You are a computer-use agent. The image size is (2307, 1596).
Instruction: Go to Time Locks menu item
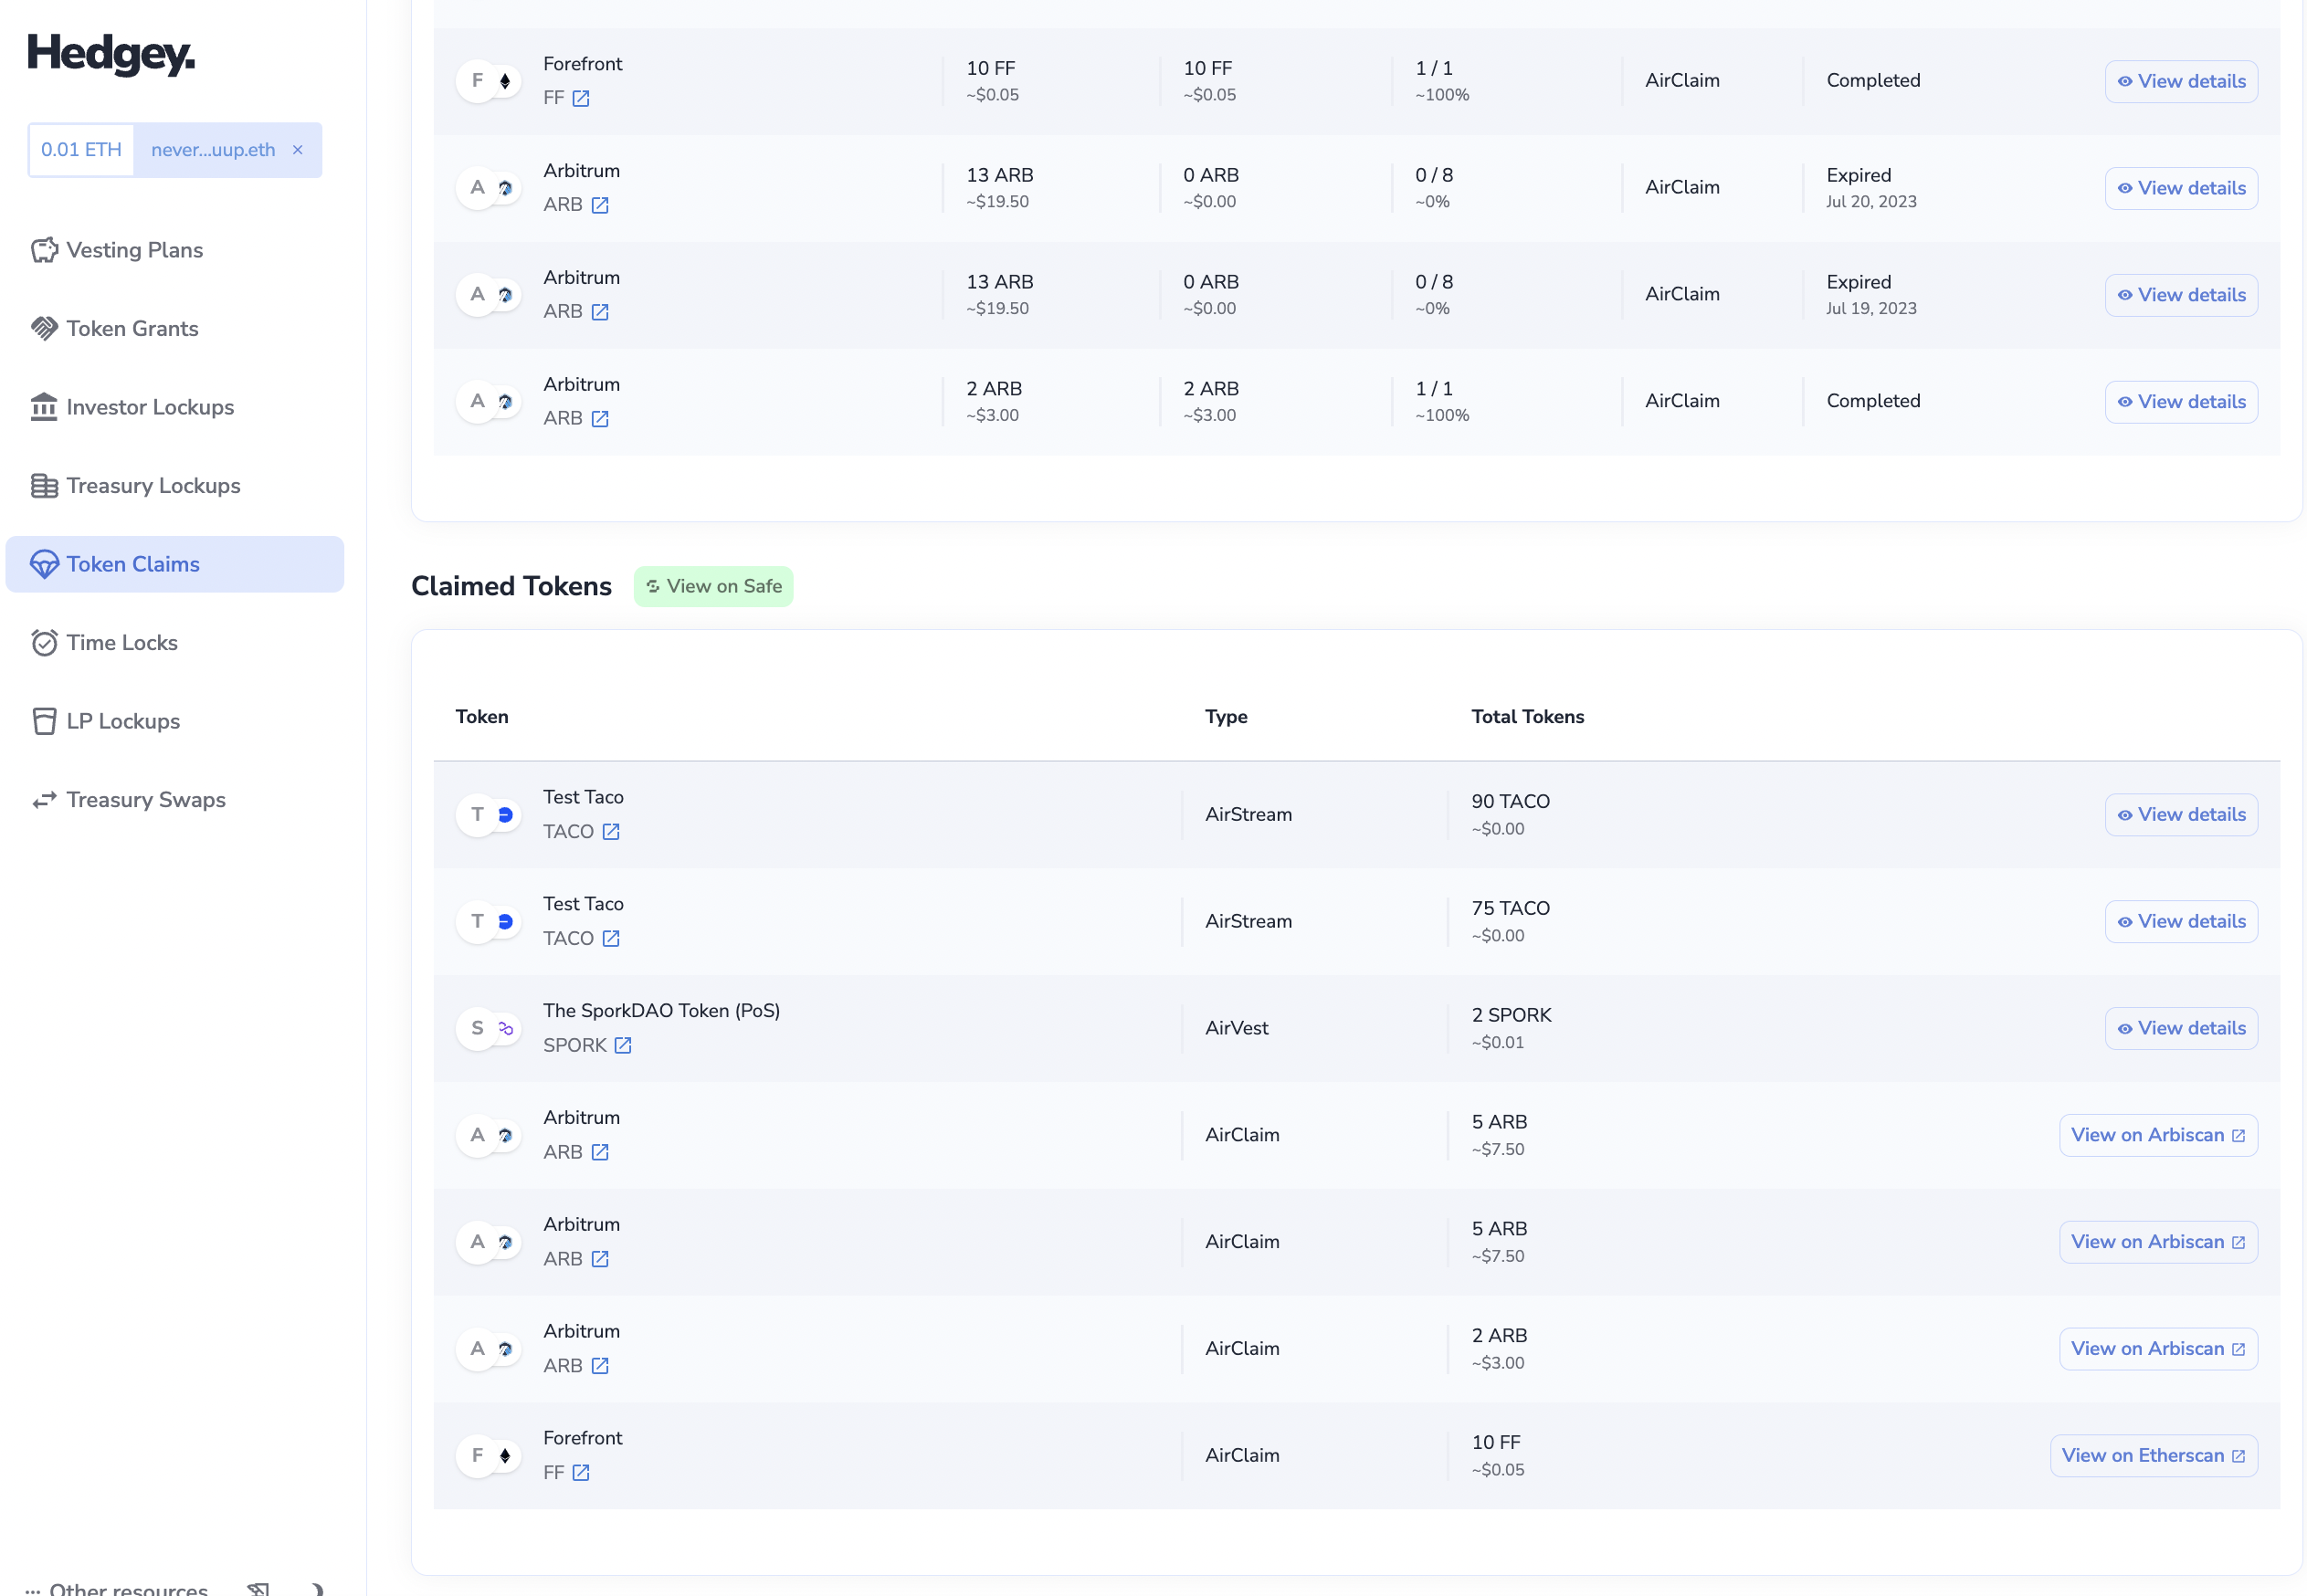(122, 643)
